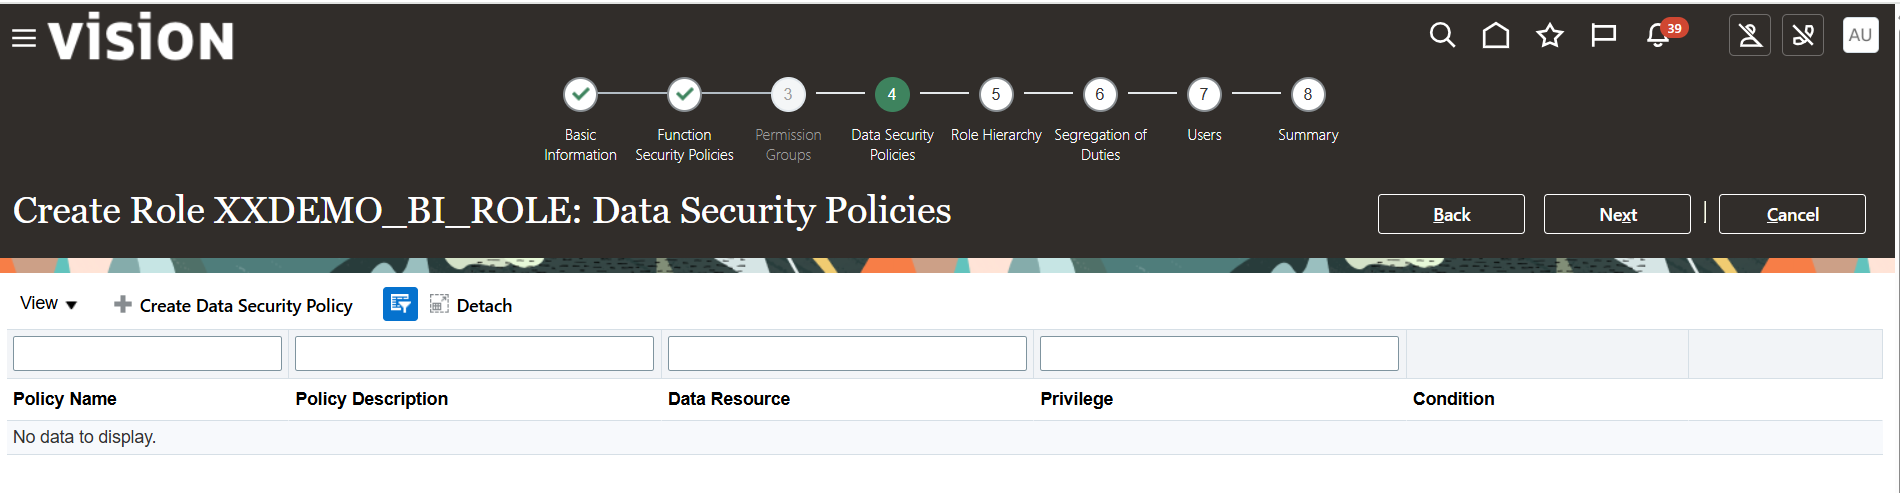Select step 8 Summary in train
Viewport: 1900px width, 493px height.
tap(1308, 95)
